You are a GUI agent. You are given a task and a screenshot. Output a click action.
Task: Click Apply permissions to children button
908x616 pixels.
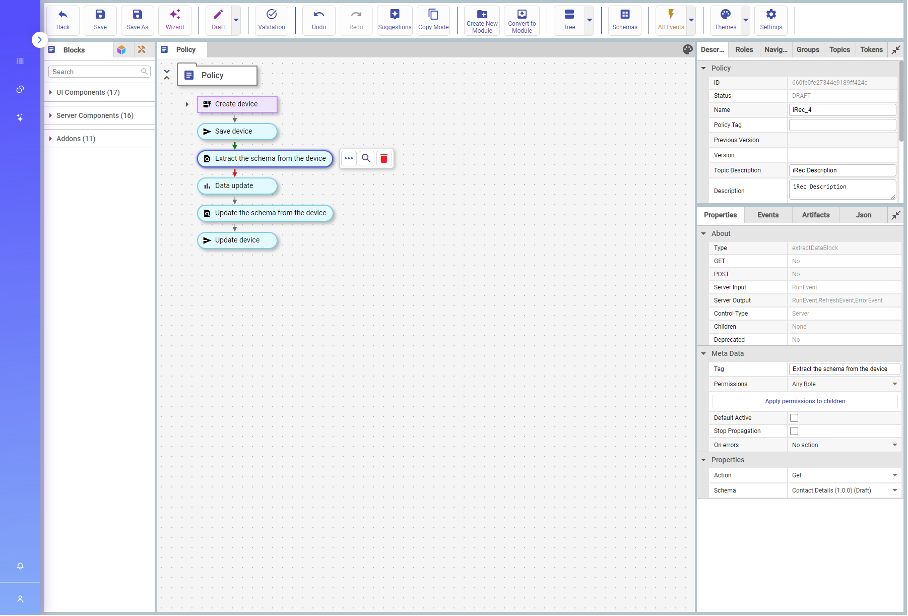(x=805, y=401)
